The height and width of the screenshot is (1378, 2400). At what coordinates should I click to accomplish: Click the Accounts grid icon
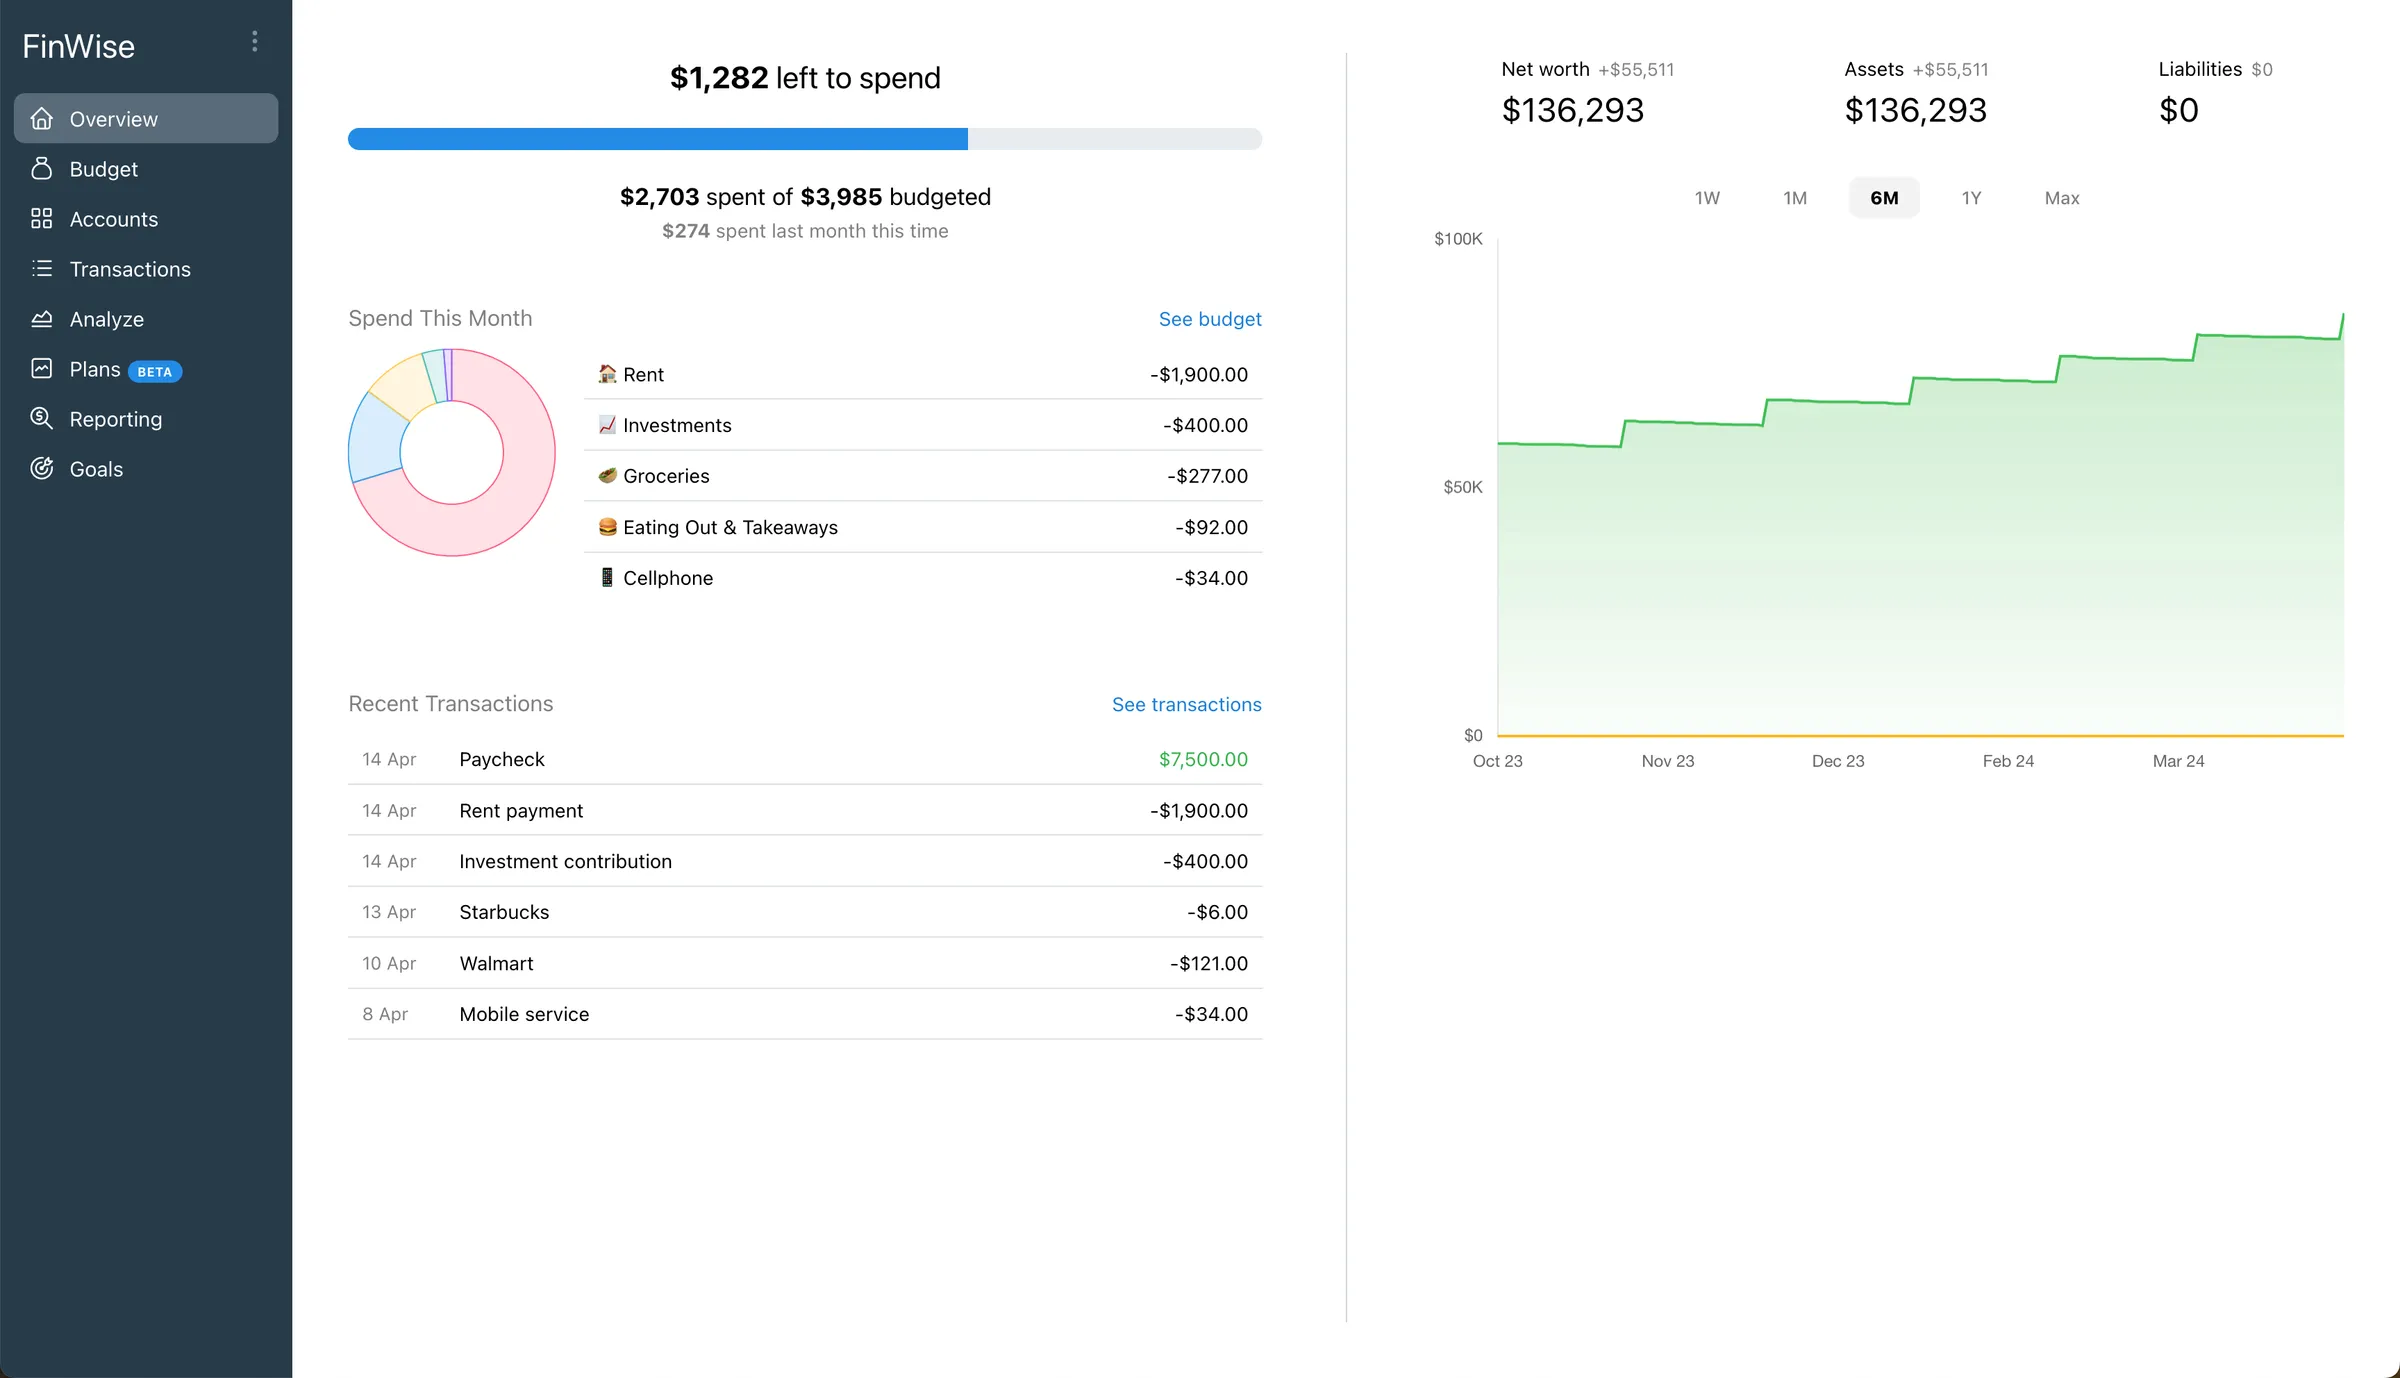[41, 218]
